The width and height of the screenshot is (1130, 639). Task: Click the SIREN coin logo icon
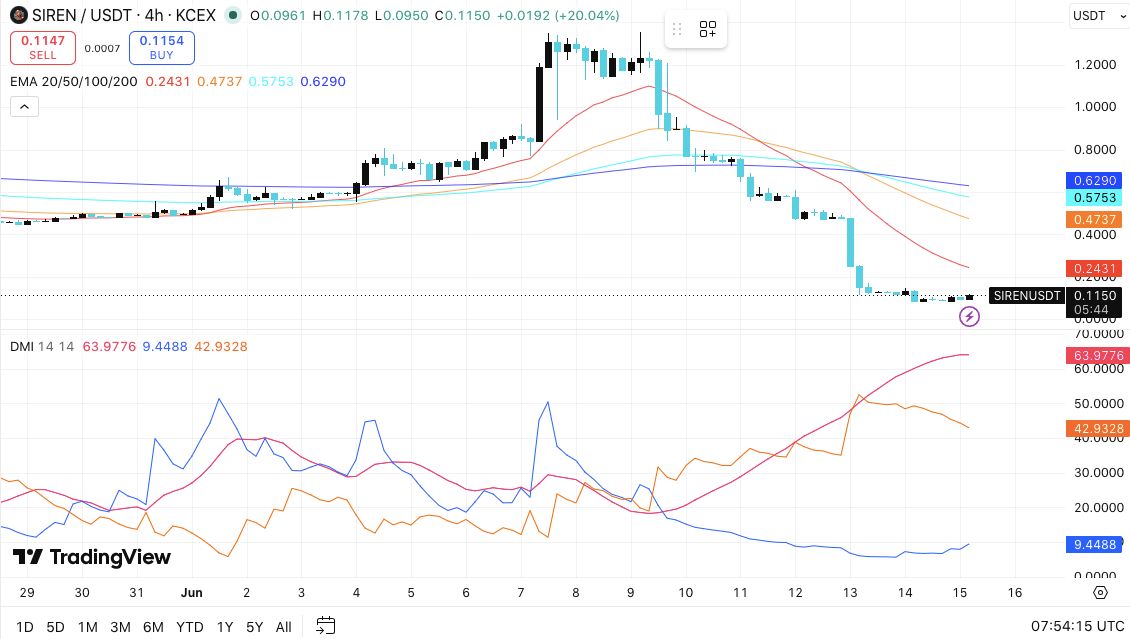[x=19, y=15]
